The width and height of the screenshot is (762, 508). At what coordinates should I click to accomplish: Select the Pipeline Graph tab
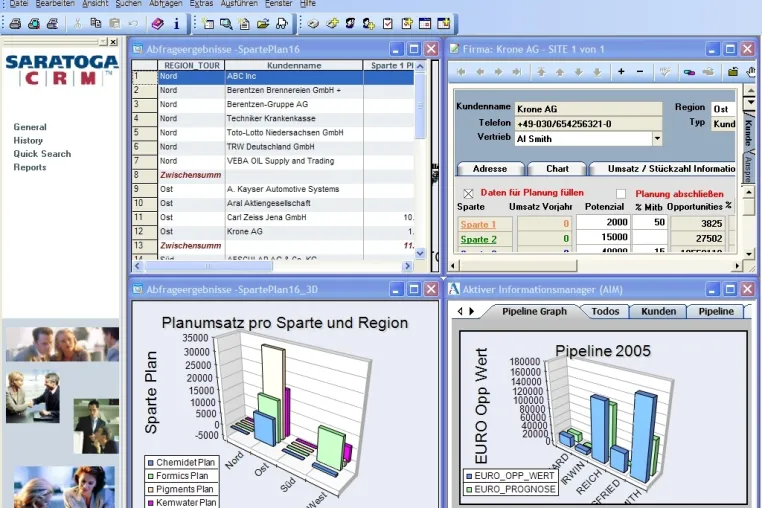coord(534,311)
